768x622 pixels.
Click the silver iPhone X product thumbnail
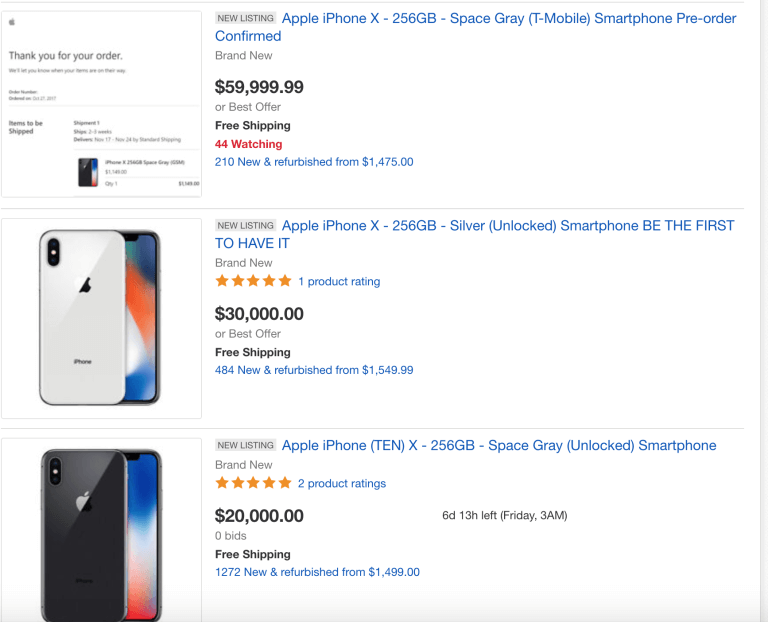click(x=101, y=318)
